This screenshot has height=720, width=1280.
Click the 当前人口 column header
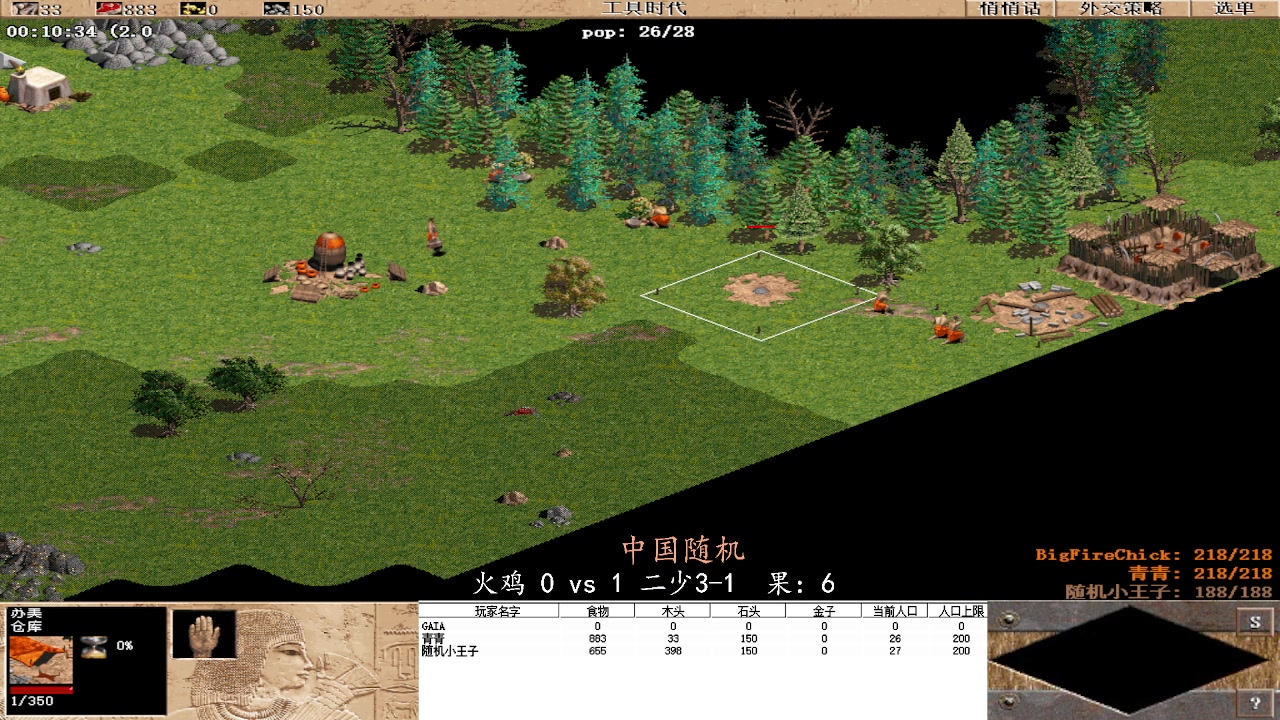coord(894,611)
